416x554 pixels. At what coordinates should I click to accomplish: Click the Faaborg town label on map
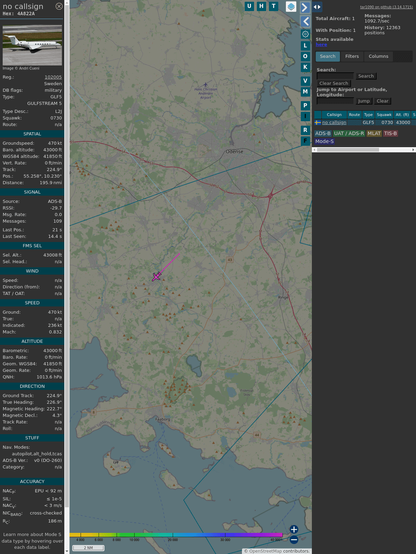163,419
